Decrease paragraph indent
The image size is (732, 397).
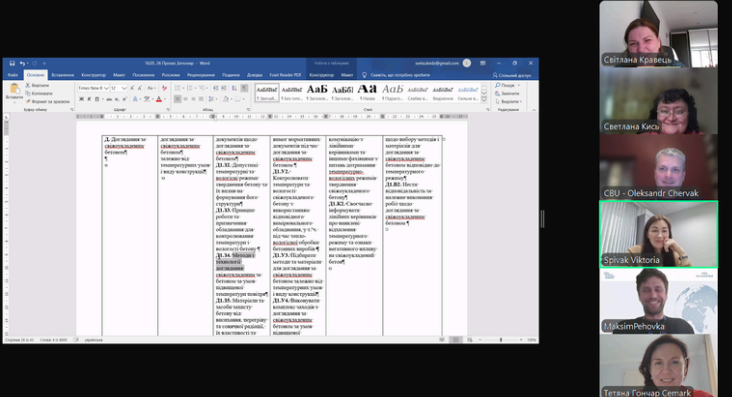pos(216,88)
